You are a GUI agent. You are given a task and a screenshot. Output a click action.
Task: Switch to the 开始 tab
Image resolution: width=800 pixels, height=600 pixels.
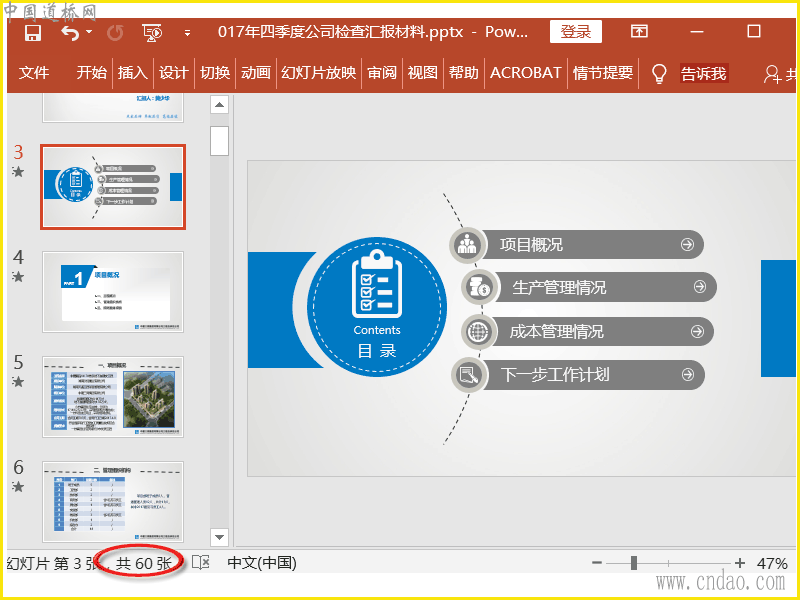tap(91, 73)
